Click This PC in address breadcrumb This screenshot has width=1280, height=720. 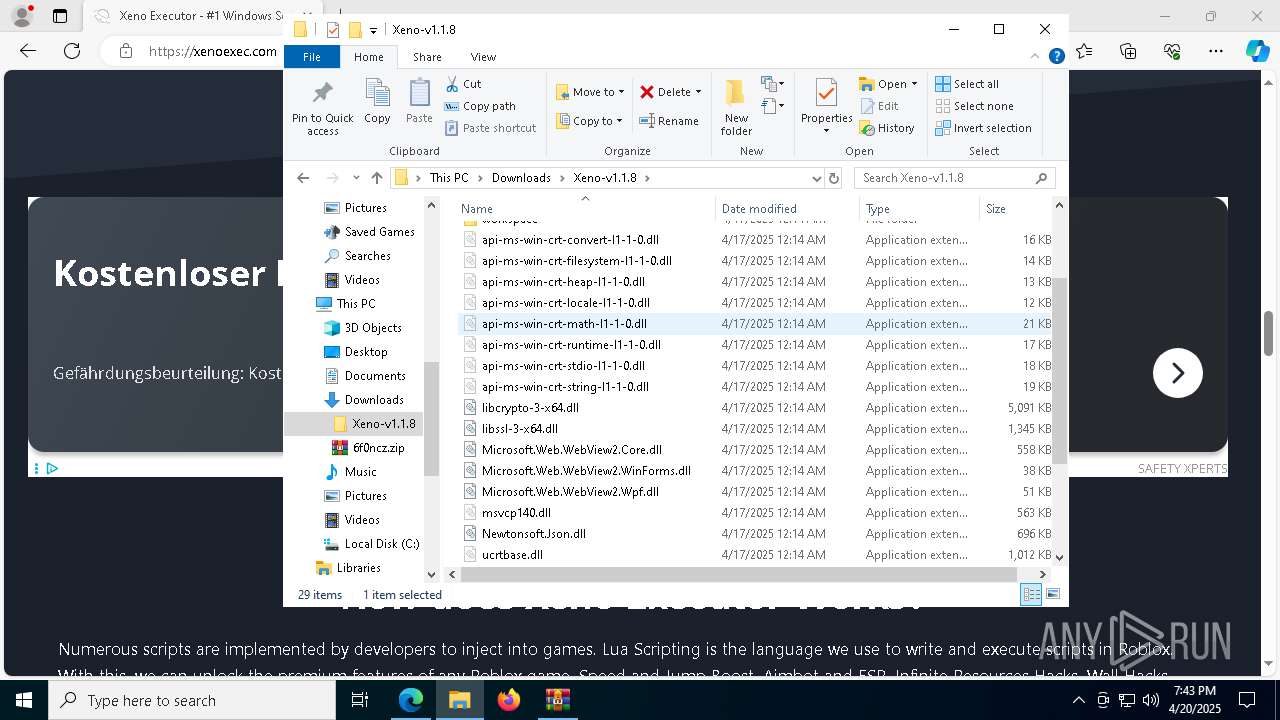tap(448, 178)
